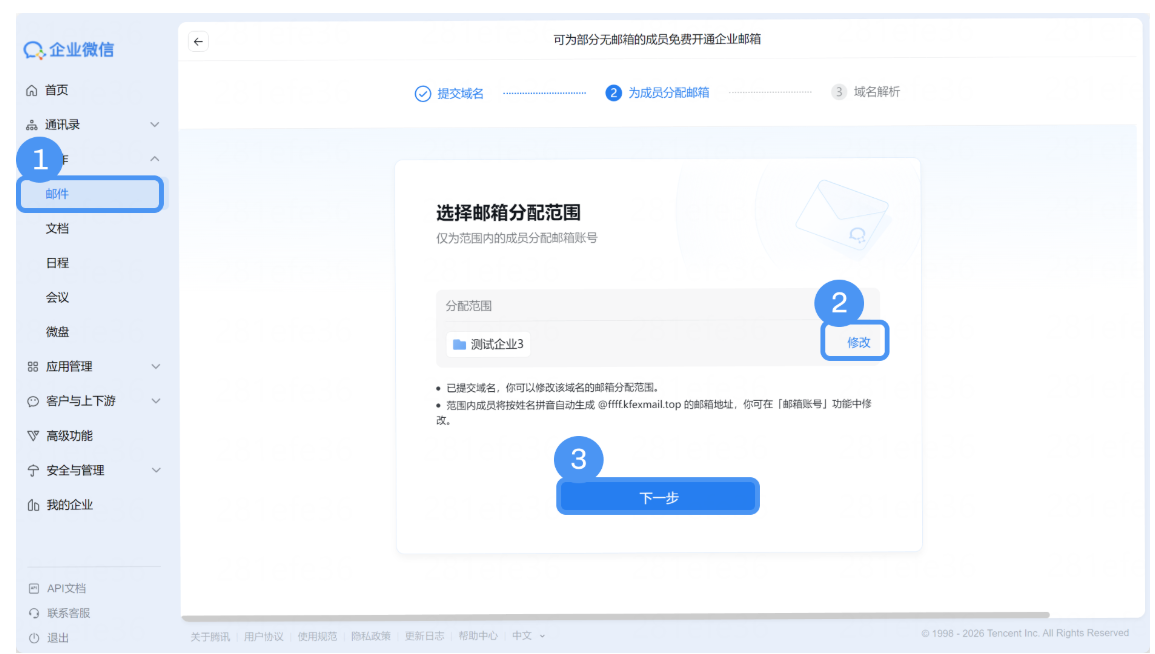The width and height of the screenshot is (1155, 654).
Task: Click the 安全与管理 umbrella icon
Action: coord(32,471)
